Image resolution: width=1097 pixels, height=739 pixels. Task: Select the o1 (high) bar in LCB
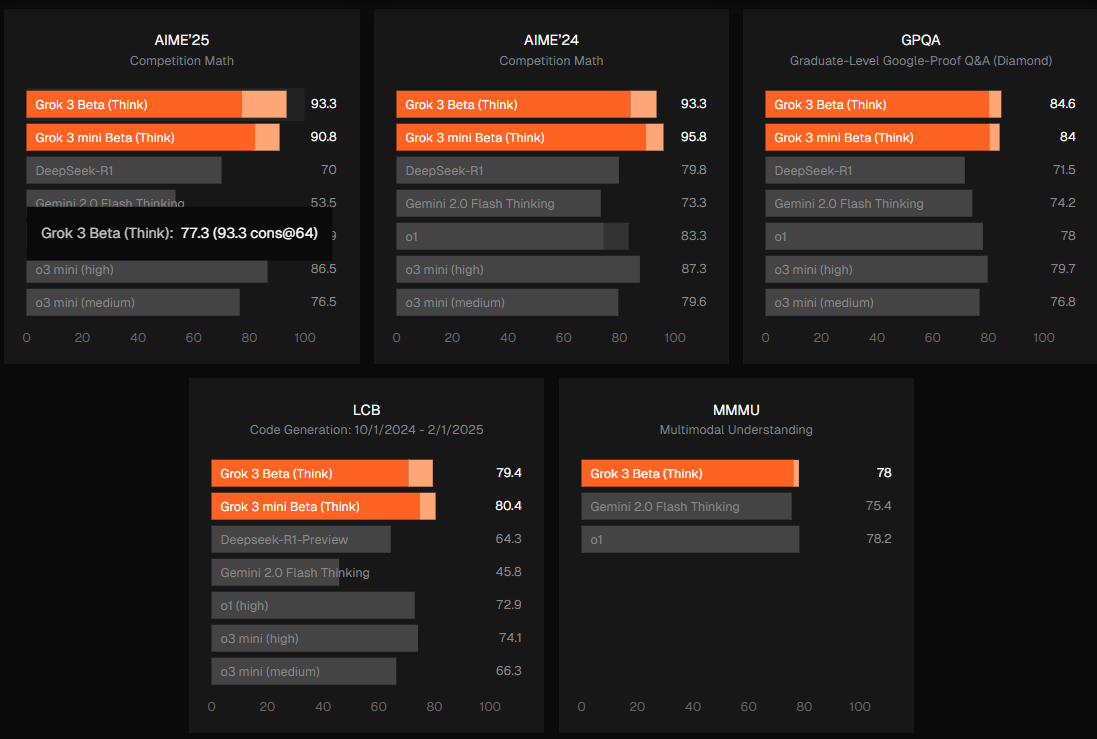[x=313, y=605]
